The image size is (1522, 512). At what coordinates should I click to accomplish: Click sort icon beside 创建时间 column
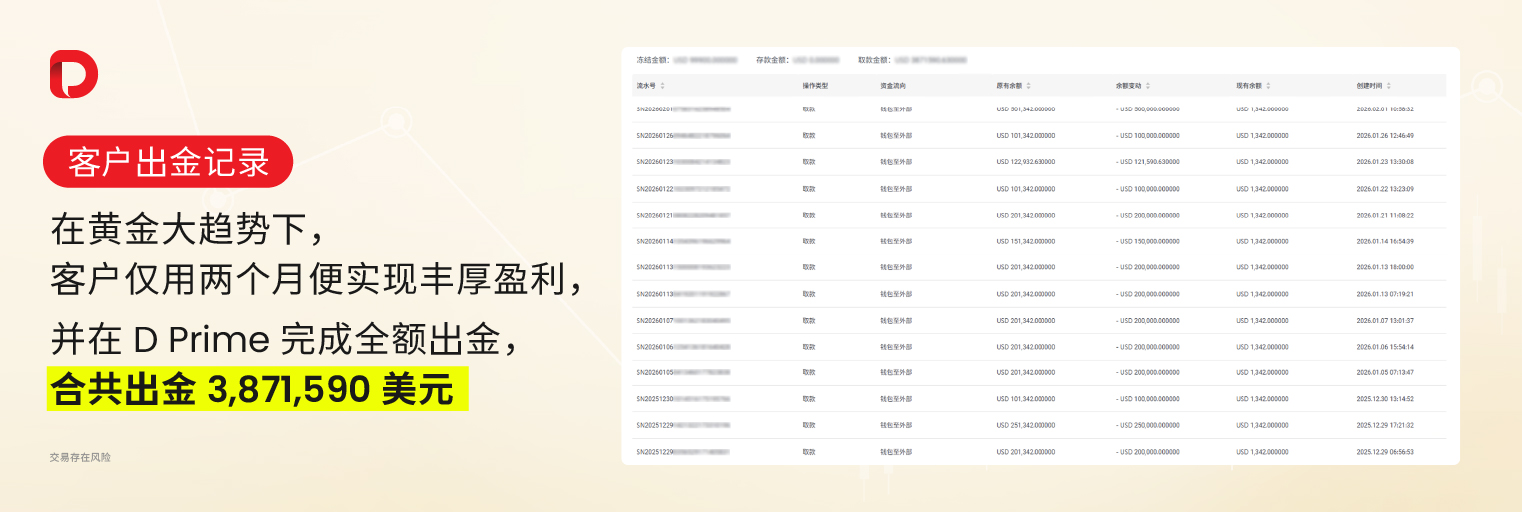tap(1388, 86)
